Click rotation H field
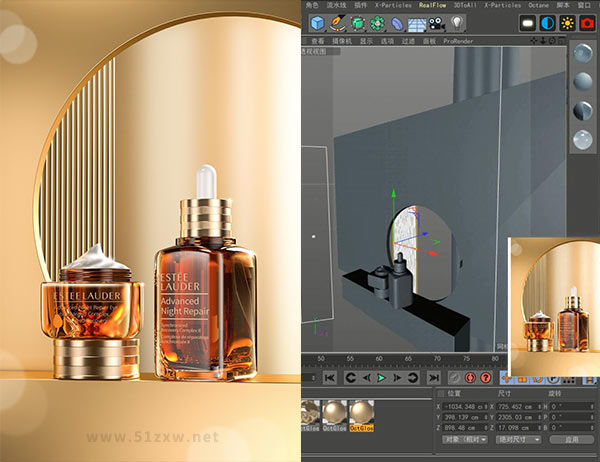This screenshot has width=600, height=462. pos(572,406)
